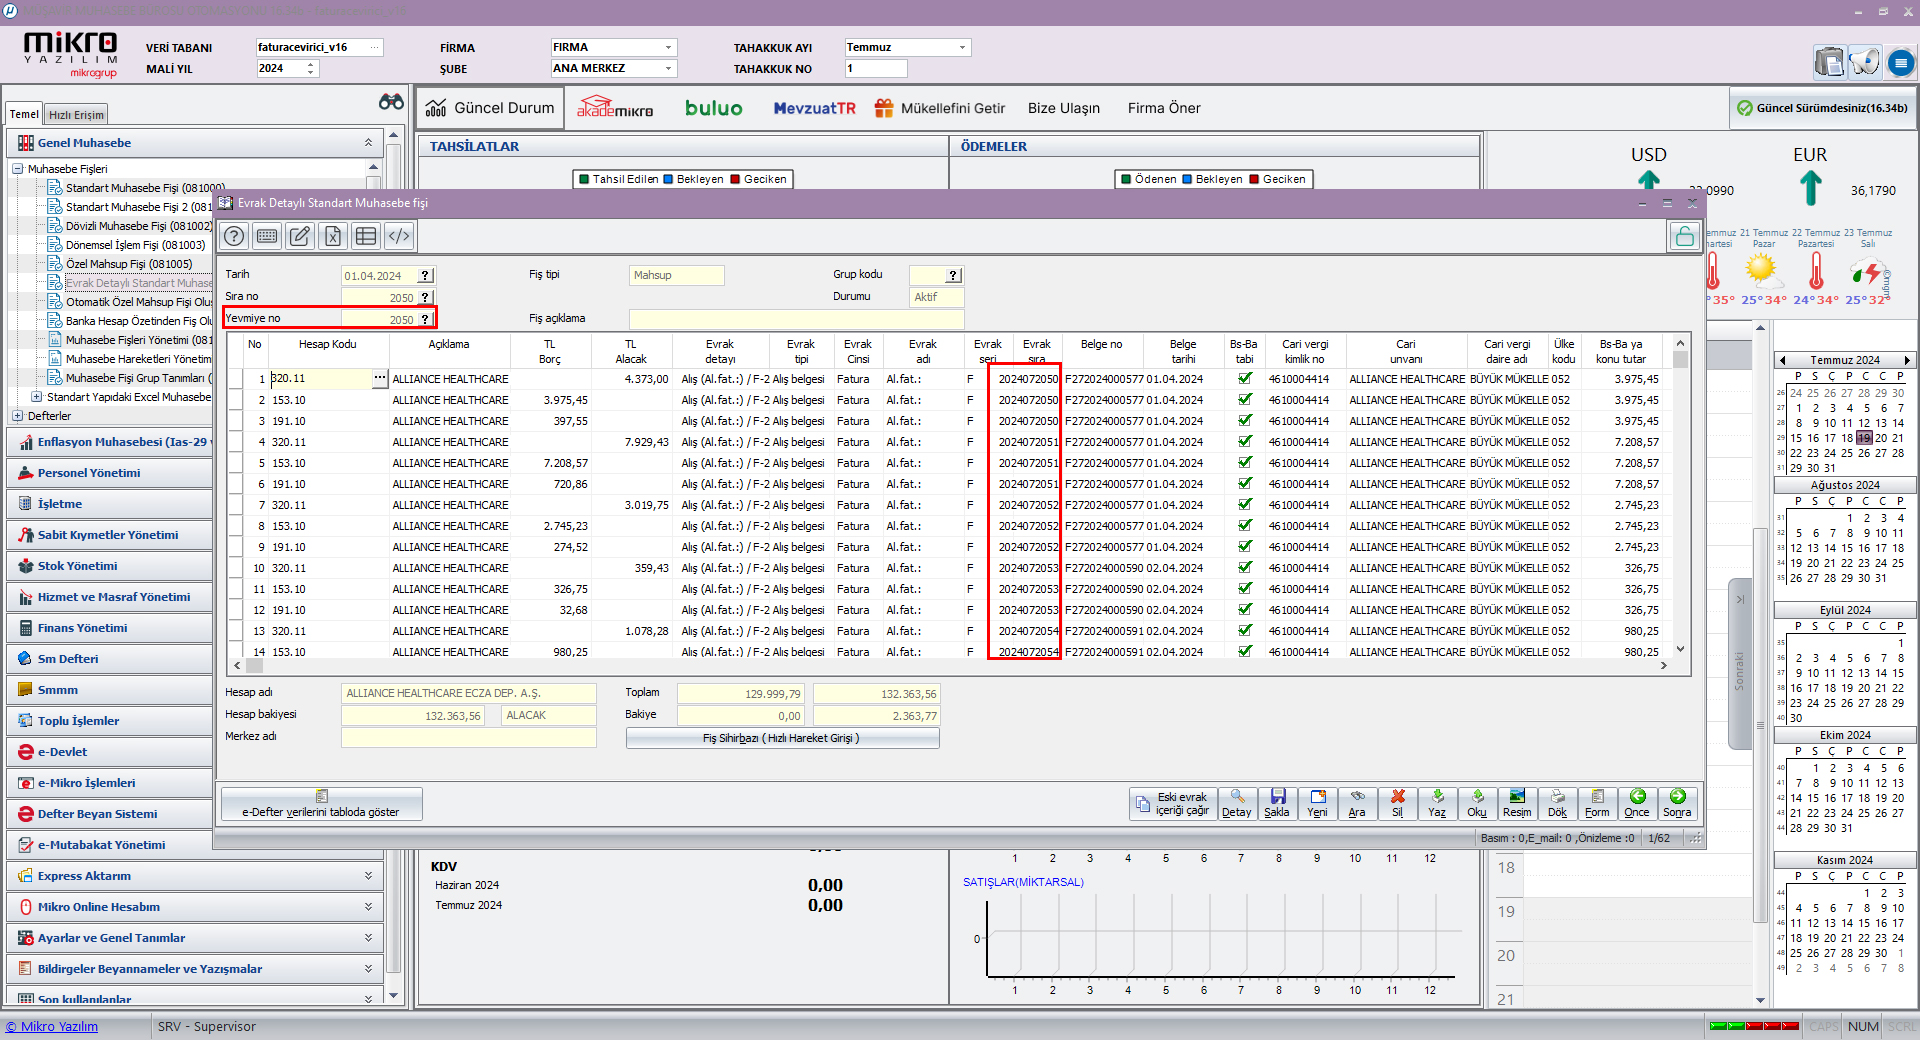Click the blue round menu icon top right
The width and height of the screenshot is (1920, 1040).
[x=1900, y=63]
